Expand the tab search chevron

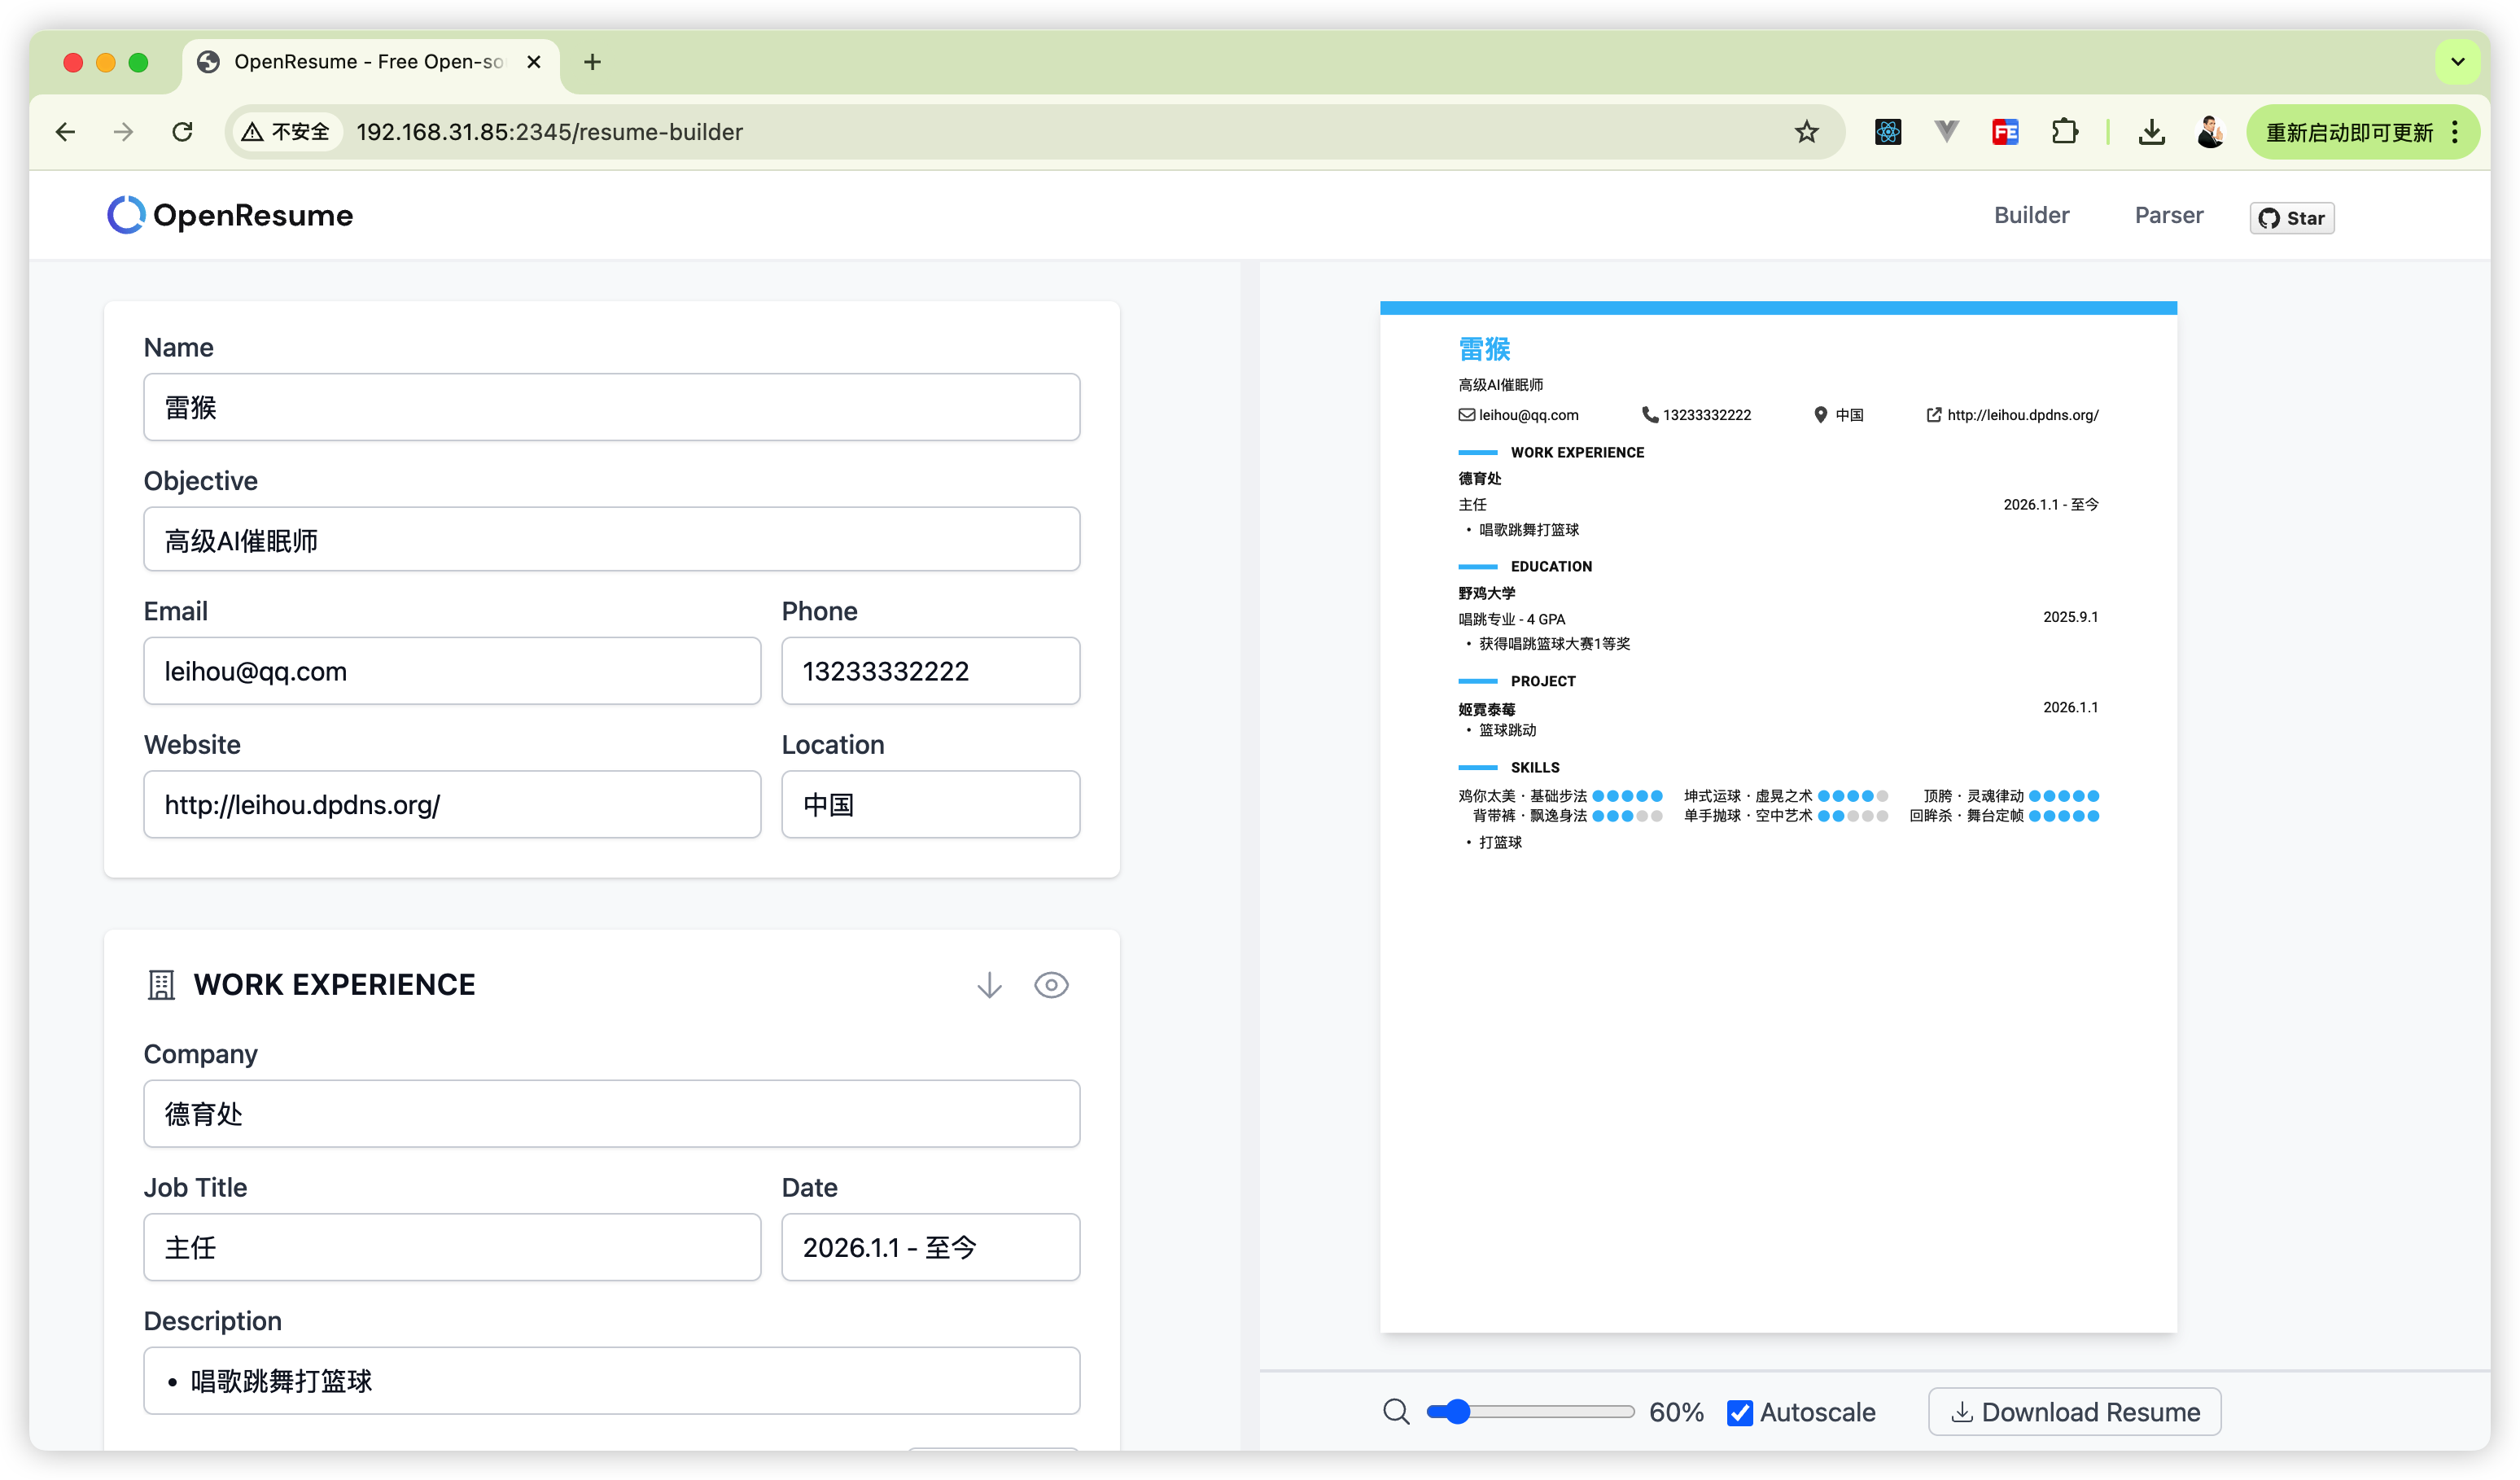[2457, 62]
